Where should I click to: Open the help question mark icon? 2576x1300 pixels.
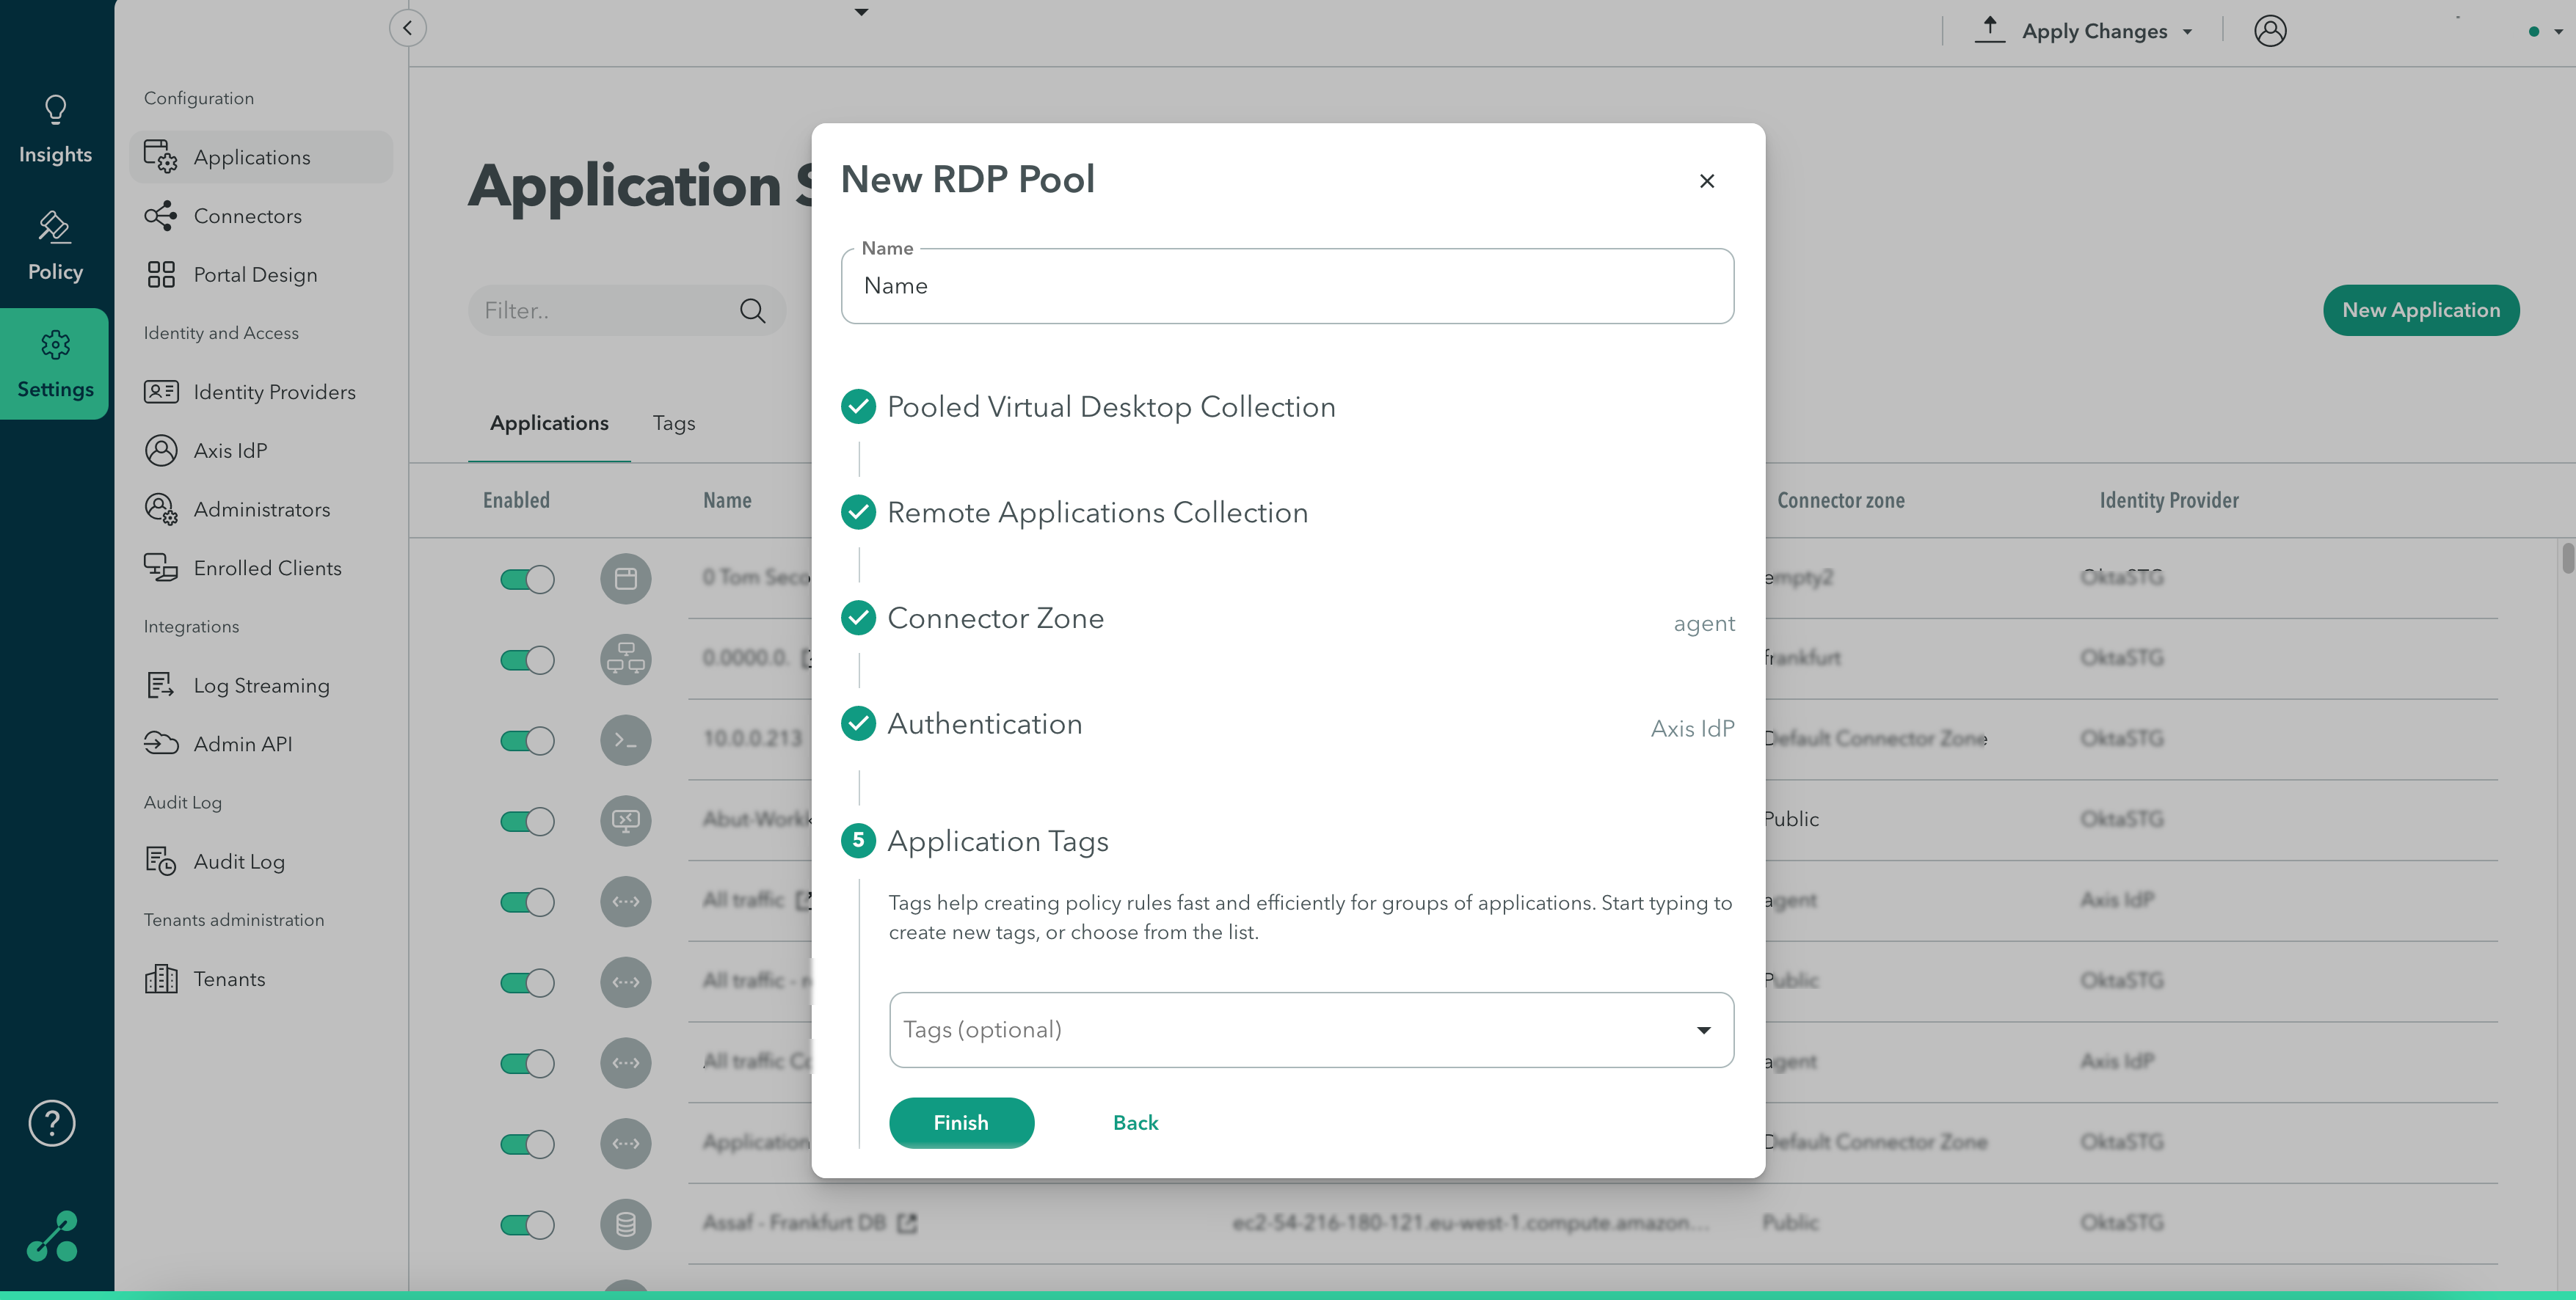tap(52, 1123)
